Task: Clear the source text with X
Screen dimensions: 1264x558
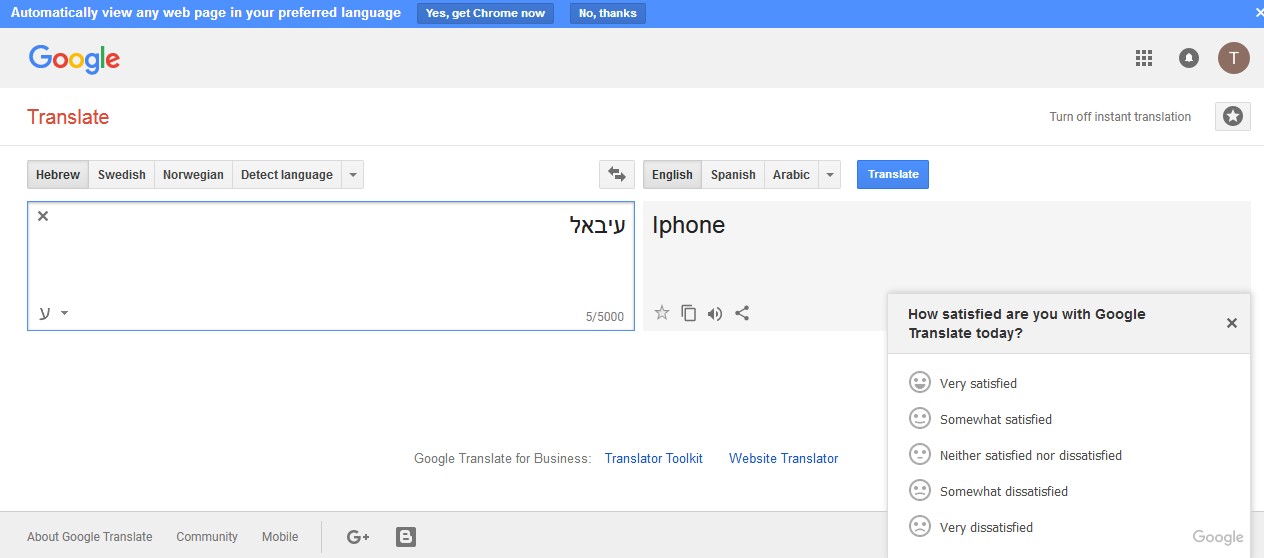Action: [x=43, y=216]
